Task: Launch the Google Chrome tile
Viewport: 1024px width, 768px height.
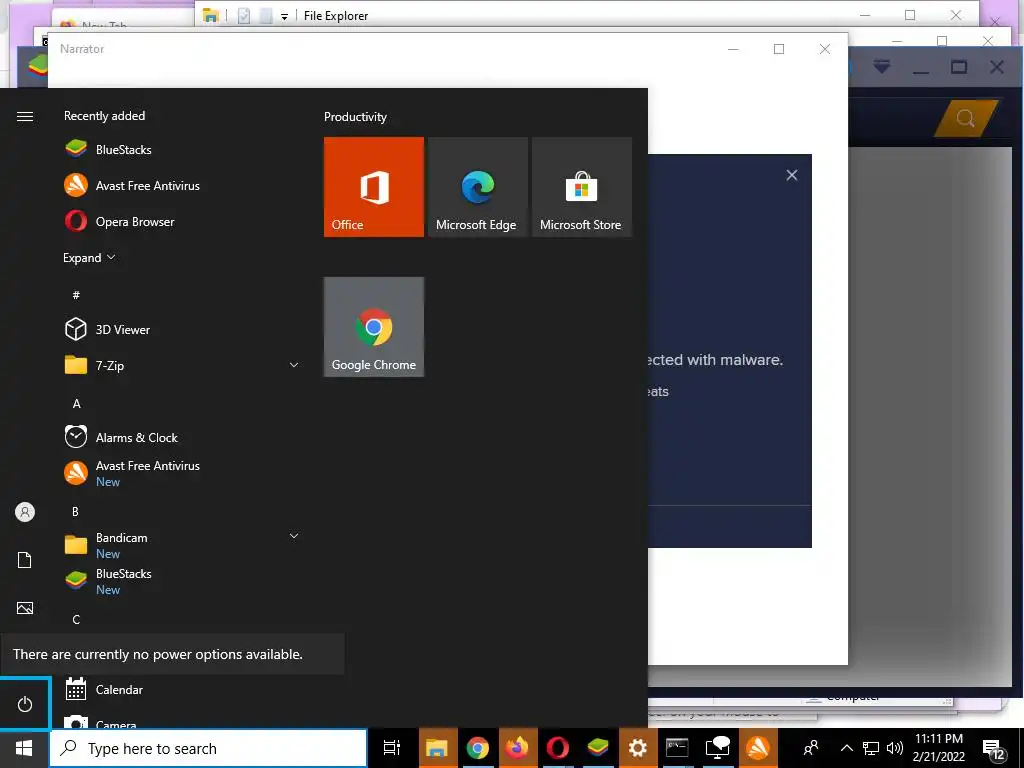Action: coord(374,327)
